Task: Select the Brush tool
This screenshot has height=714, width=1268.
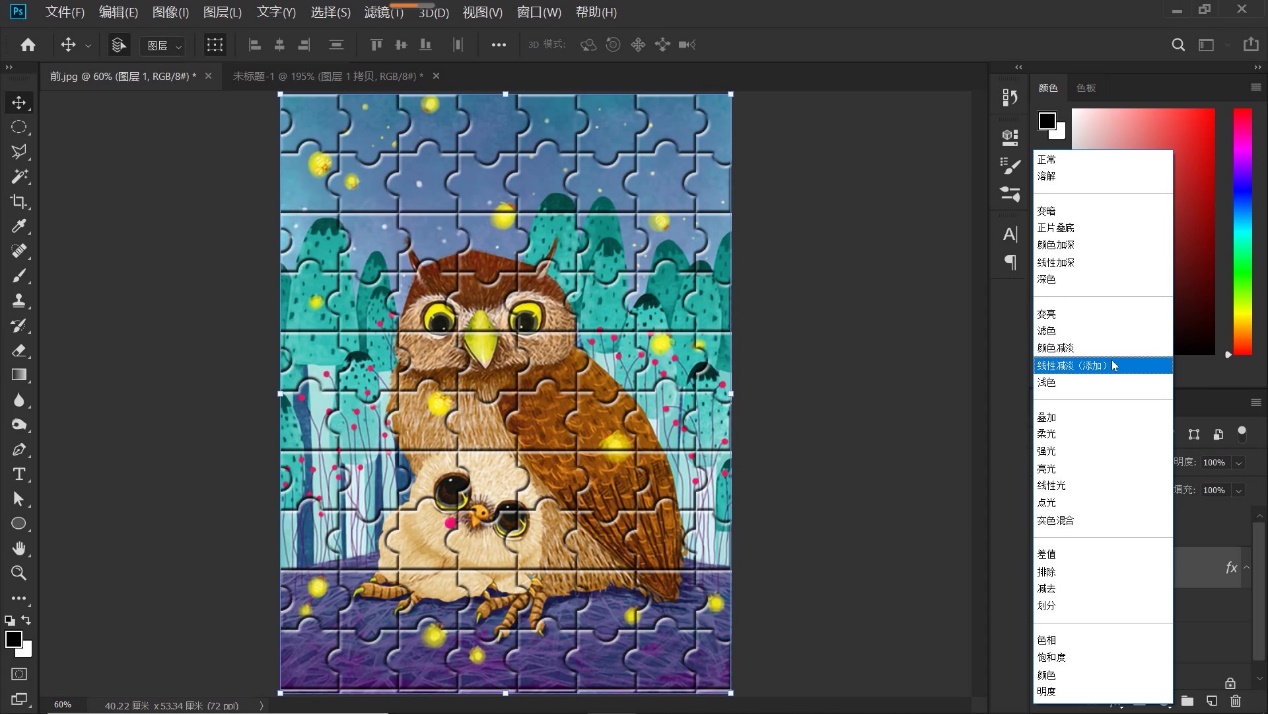Action: pos(18,276)
